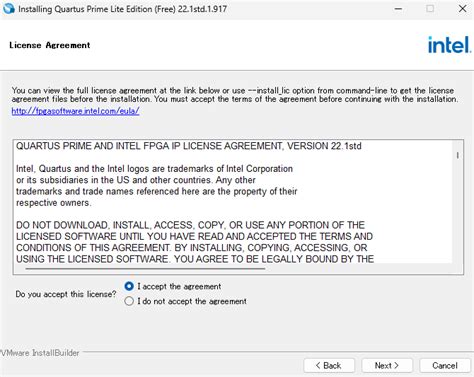The image size is (474, 377).
Task: Select the "I accept the agreement" radio button
Action: (129, 286)
